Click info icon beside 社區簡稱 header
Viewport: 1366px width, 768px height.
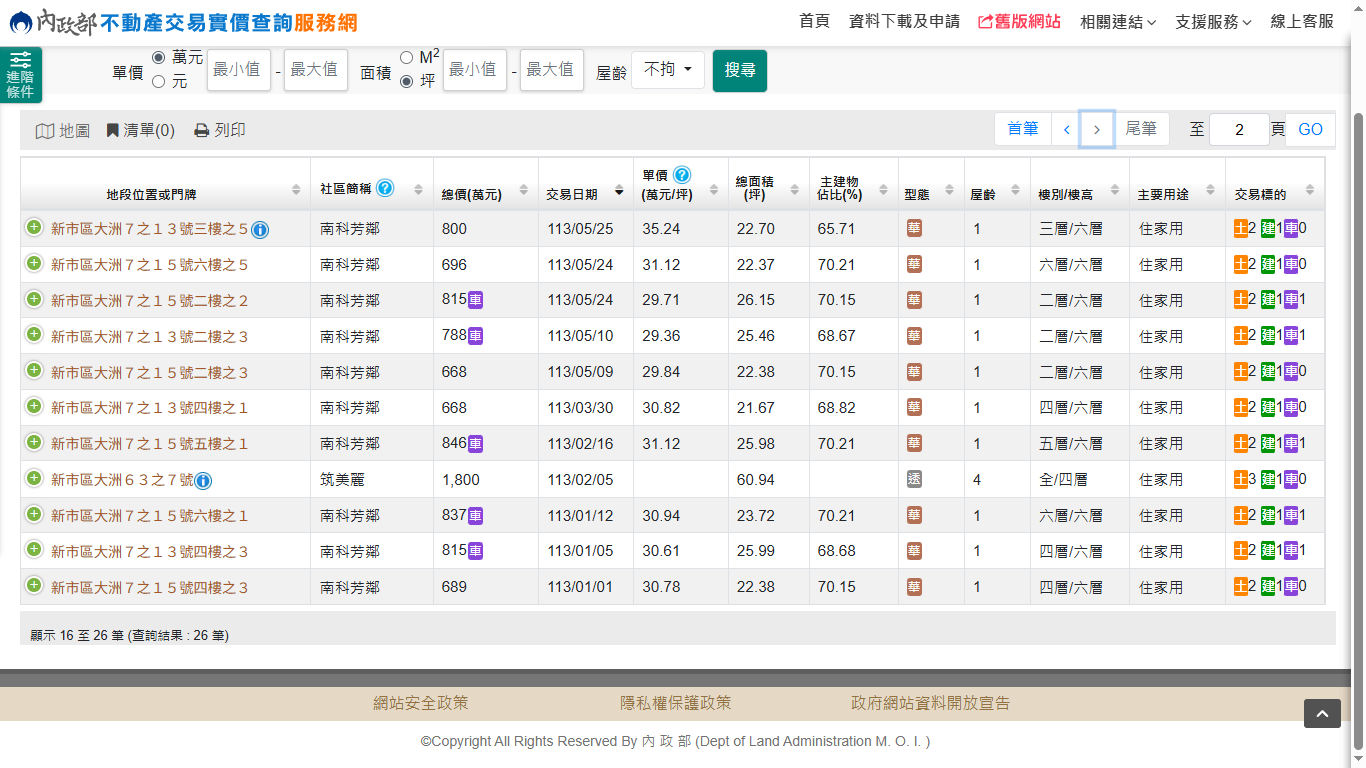(x=385, y=188)
